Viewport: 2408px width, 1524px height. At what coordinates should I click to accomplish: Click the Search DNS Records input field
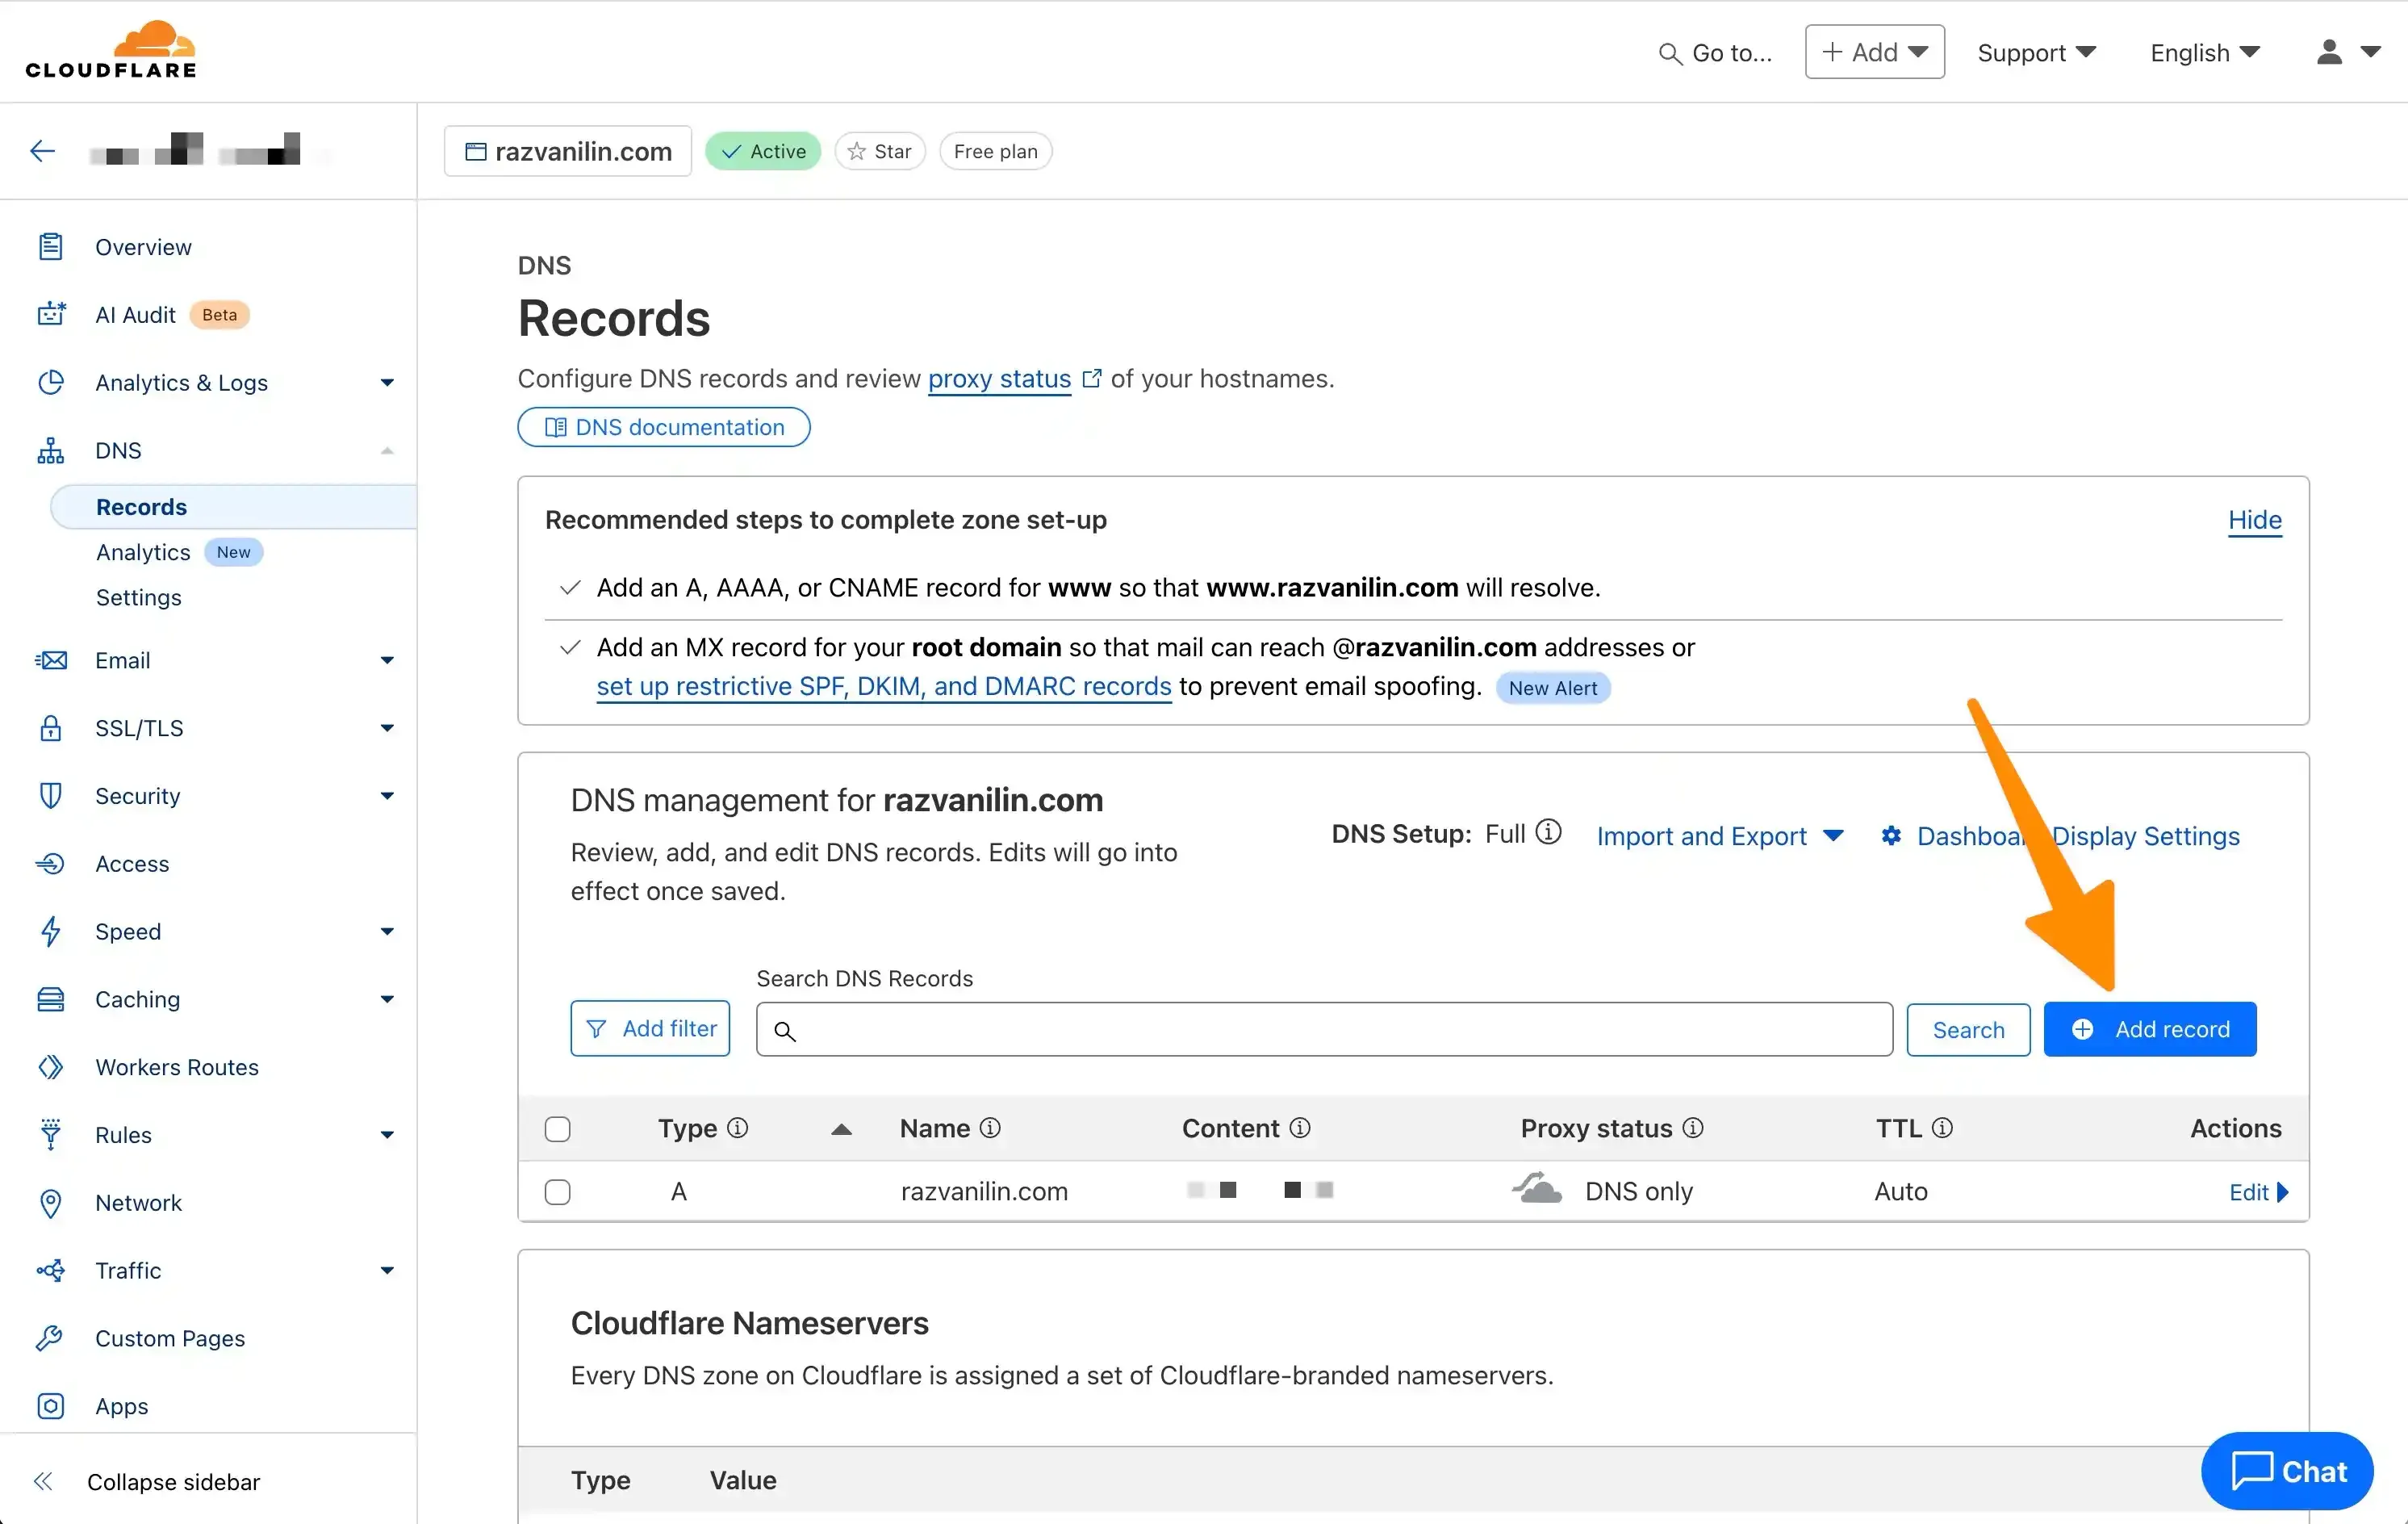pyautogui.click(x=1324, y=1029)
